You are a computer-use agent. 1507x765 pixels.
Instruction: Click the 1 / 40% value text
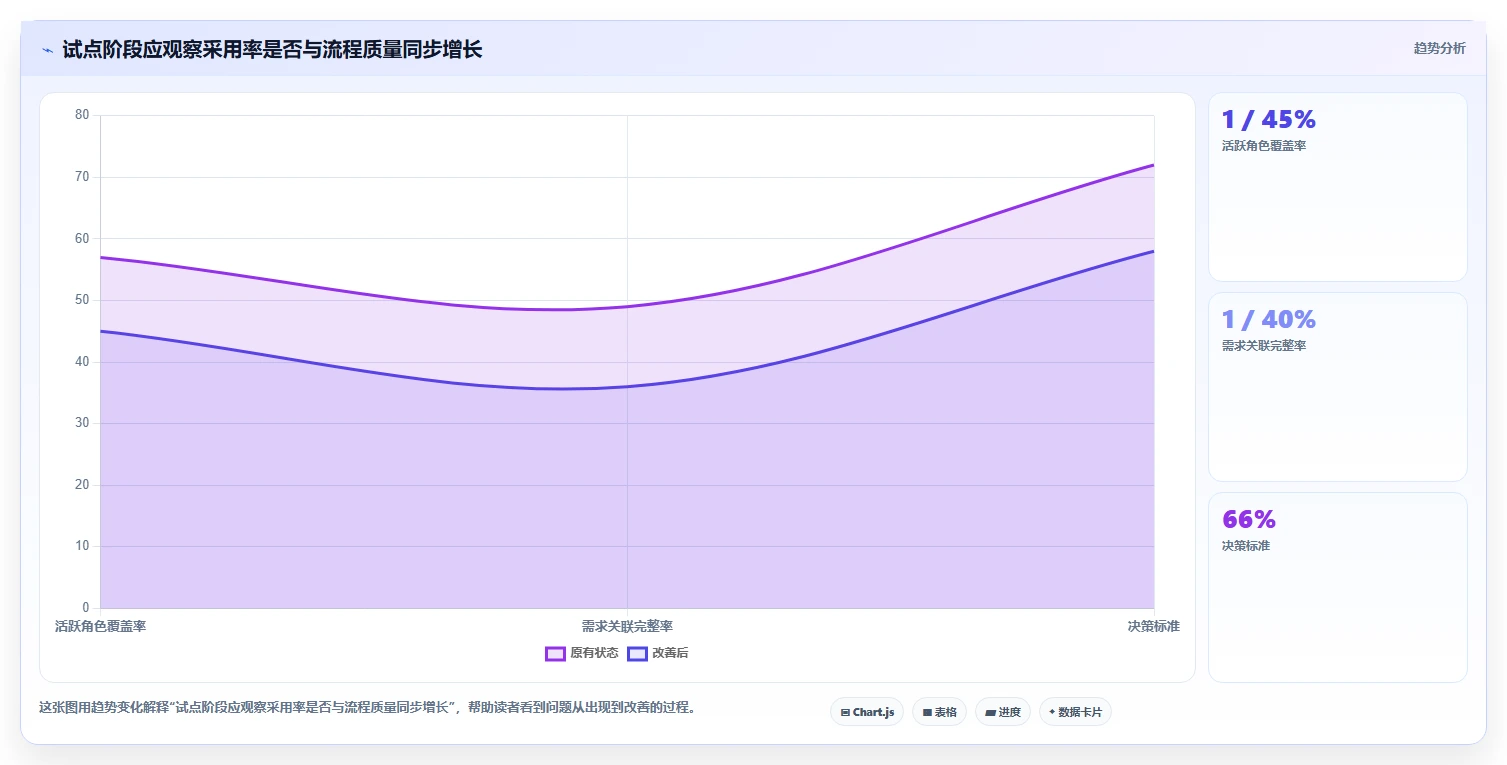1269,319
